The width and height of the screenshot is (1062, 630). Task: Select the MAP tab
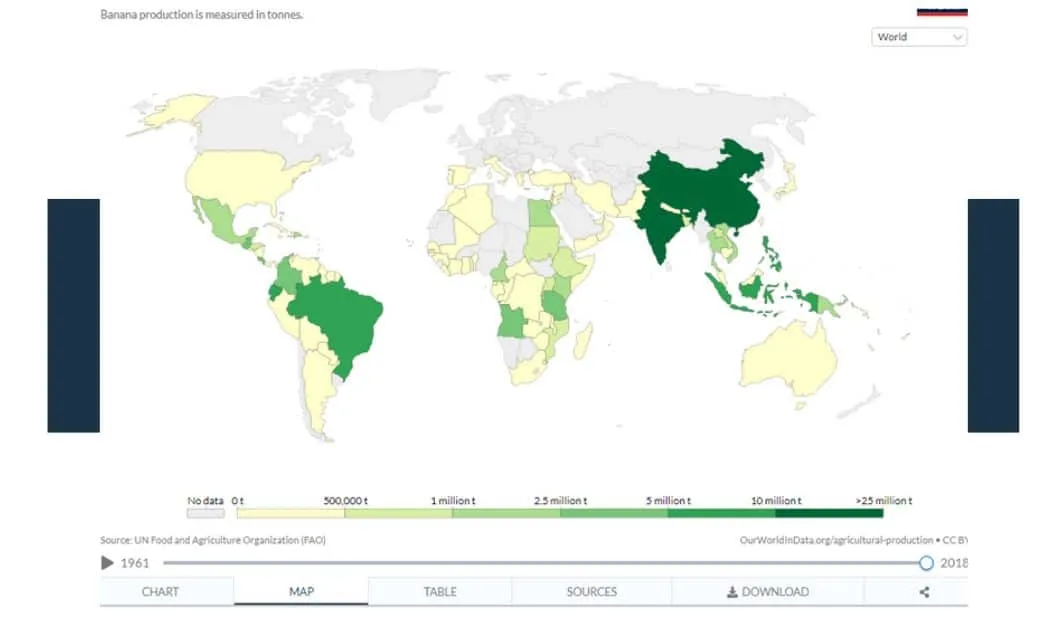tap(302, 591)
